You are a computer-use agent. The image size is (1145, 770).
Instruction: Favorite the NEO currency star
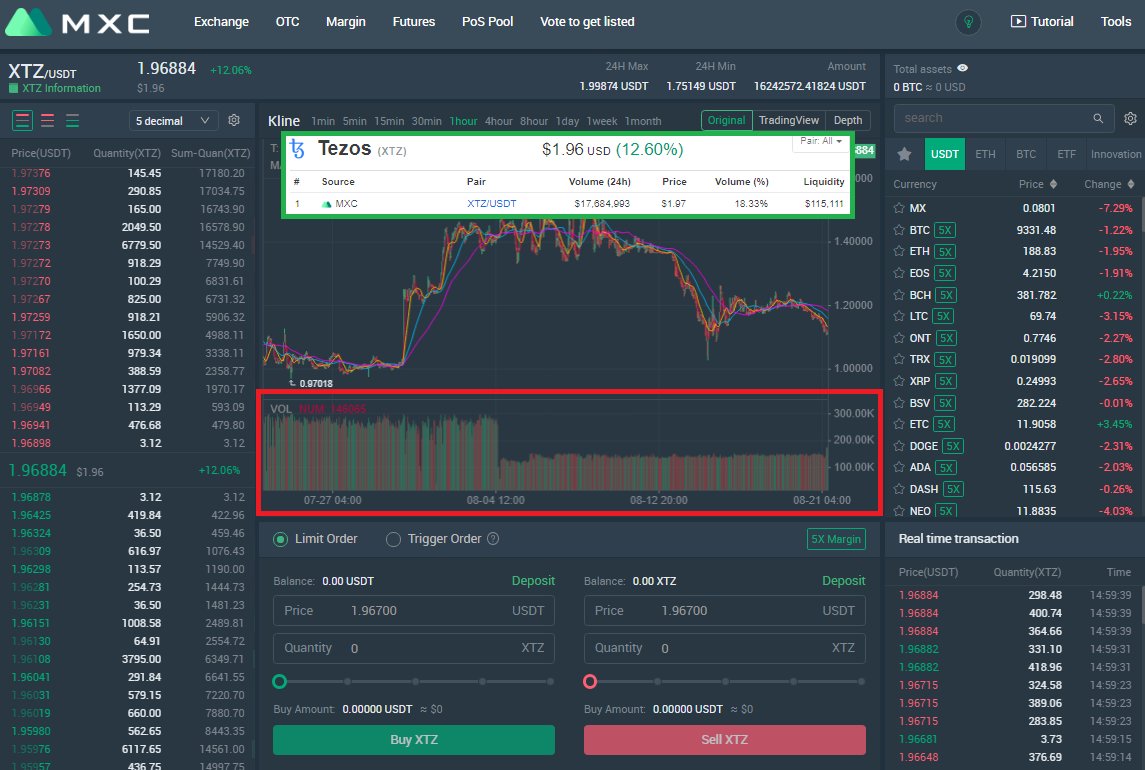(899, 511)
